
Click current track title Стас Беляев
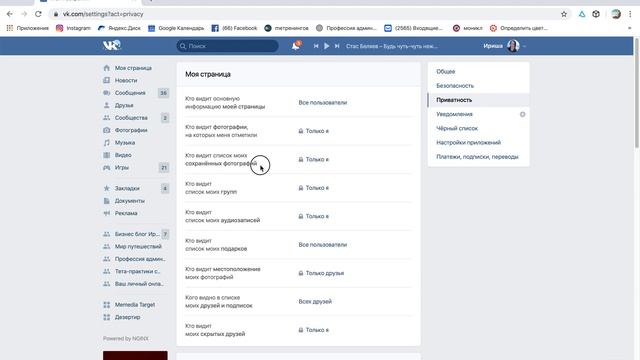391,46
